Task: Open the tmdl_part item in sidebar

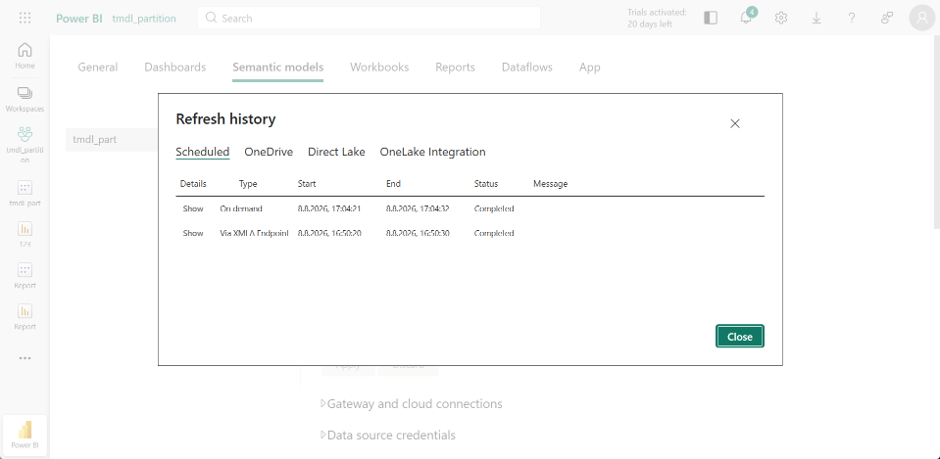Action: pyautogui.click(x=25, y=193)
